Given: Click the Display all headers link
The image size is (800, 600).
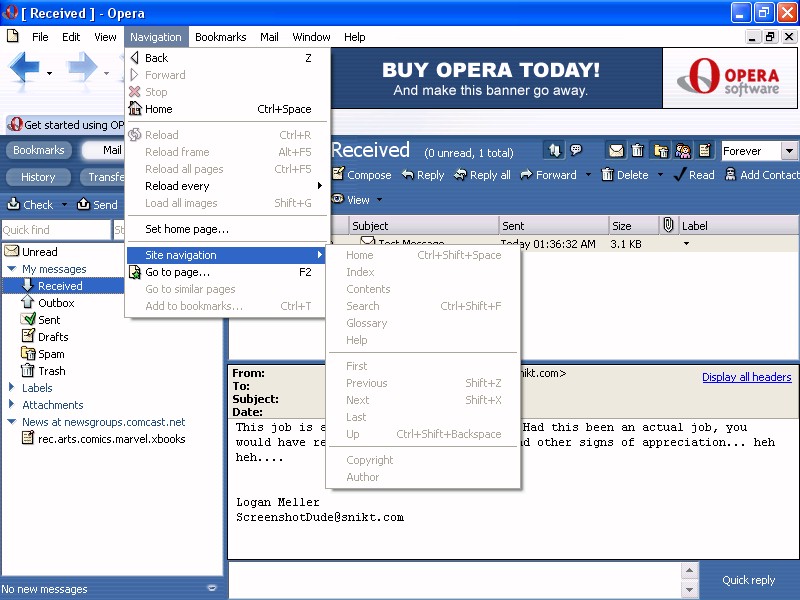Looking at the screenshot, I should point(746,377).
